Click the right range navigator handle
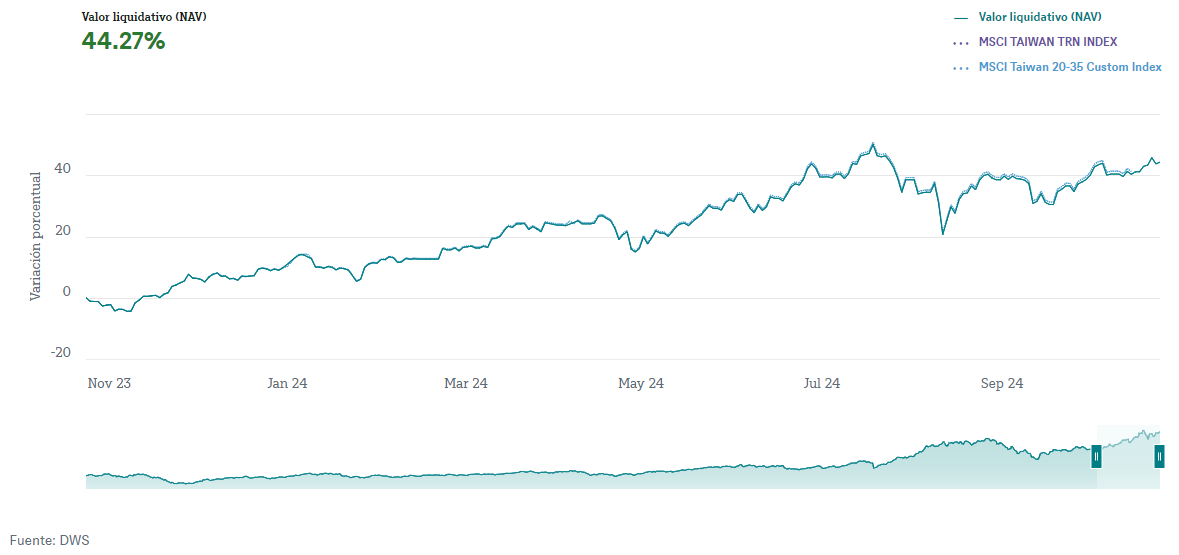This screenshot has width=1179, height=555. point(1159,456)
